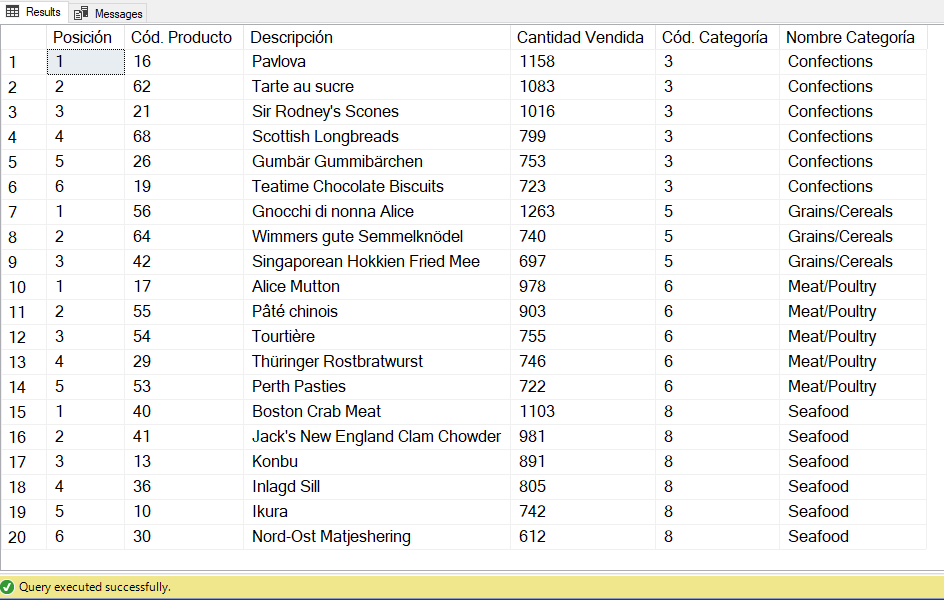Select the Tourtière cell
This screenshot has height=600, width=944.
pos(377,336)
